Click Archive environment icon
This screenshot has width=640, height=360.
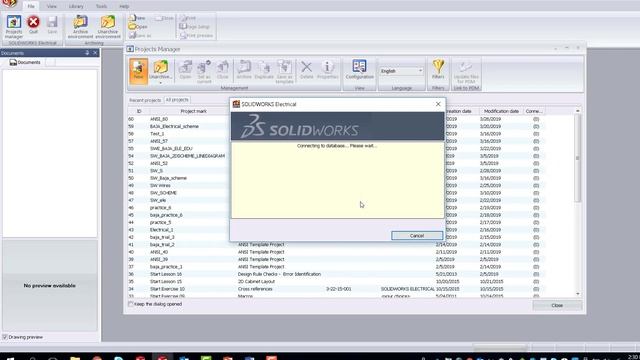coord(80,27)
